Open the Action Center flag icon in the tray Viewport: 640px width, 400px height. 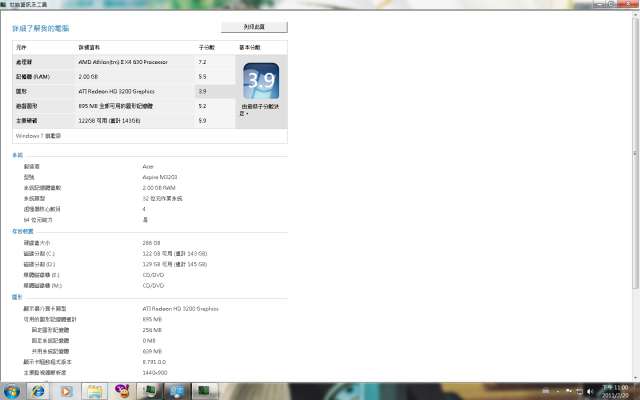[x=569, y=391]
